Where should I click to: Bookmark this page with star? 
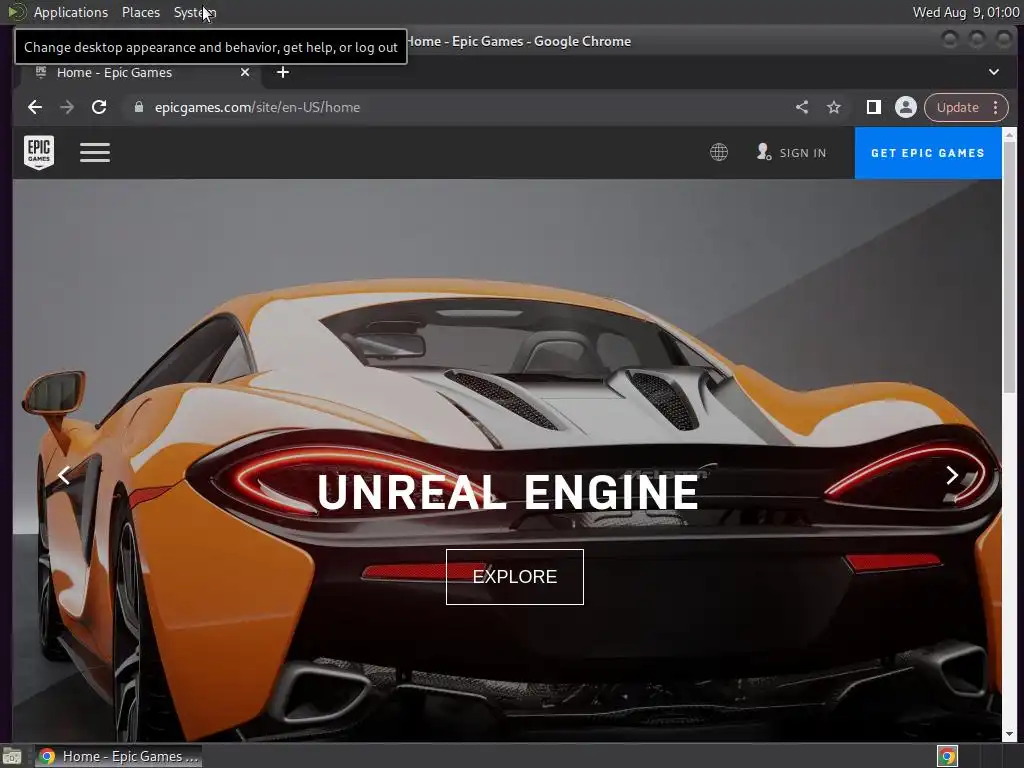tap(834, 107)
